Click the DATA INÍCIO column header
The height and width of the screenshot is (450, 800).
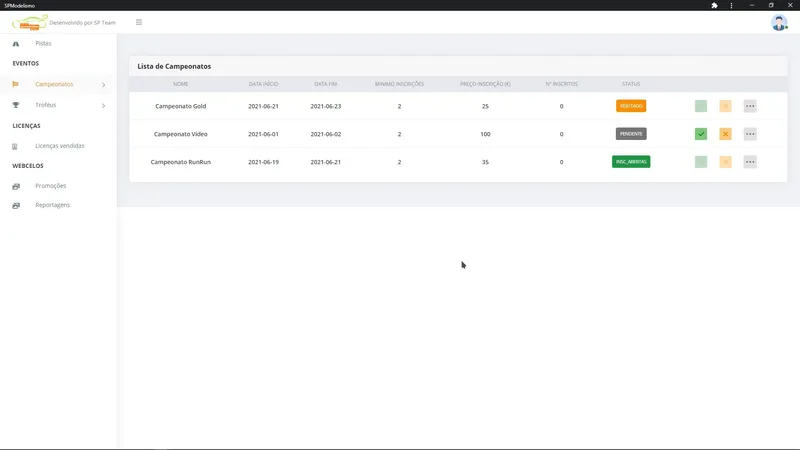263,84
